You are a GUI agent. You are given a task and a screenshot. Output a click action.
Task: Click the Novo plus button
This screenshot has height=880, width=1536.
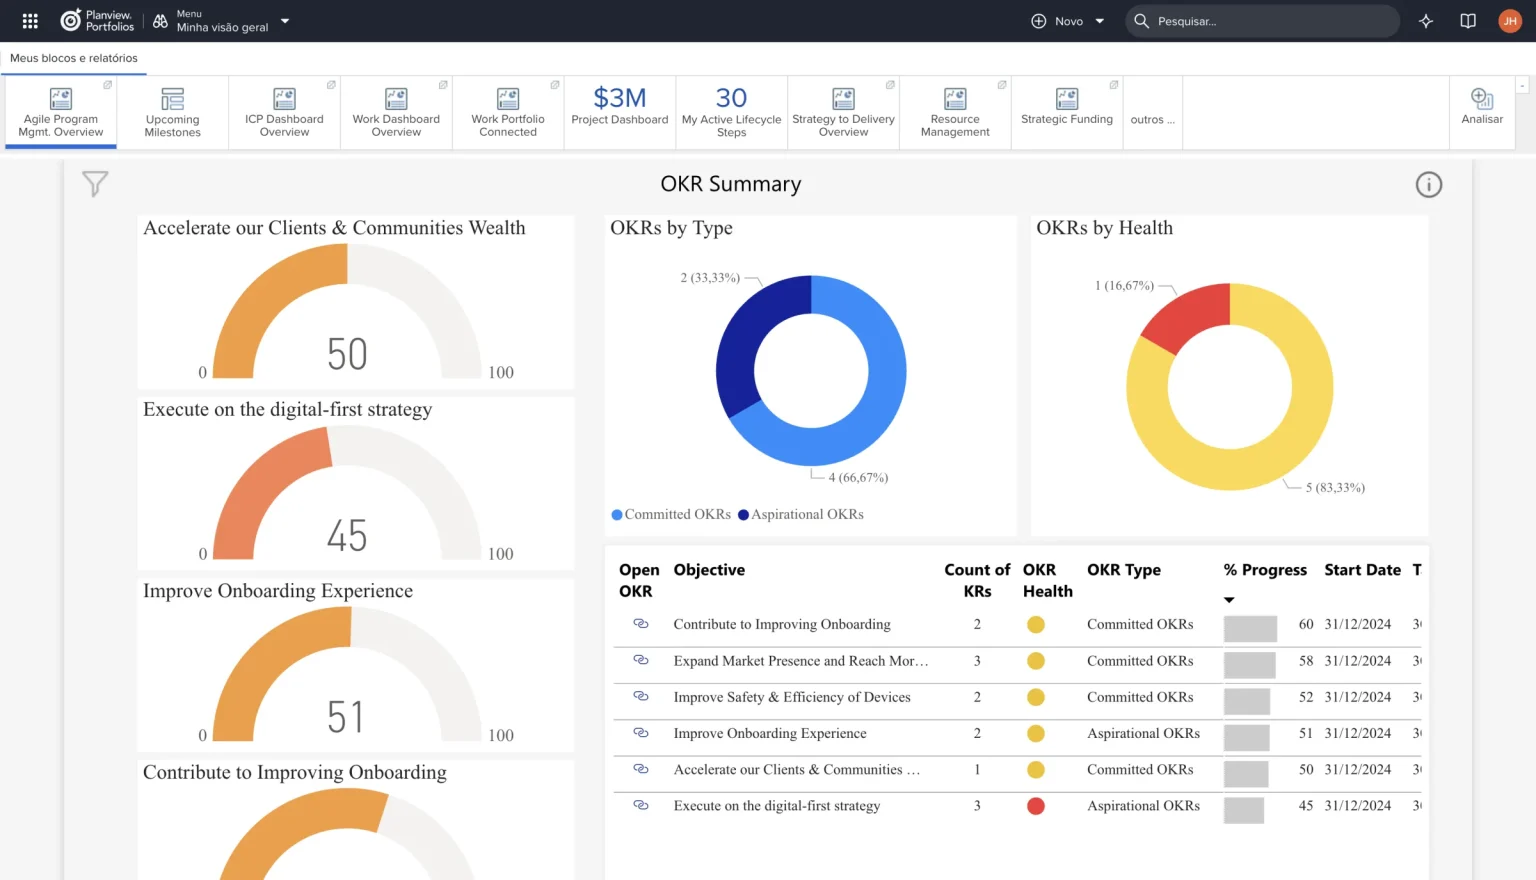(x=1039, y=21)
